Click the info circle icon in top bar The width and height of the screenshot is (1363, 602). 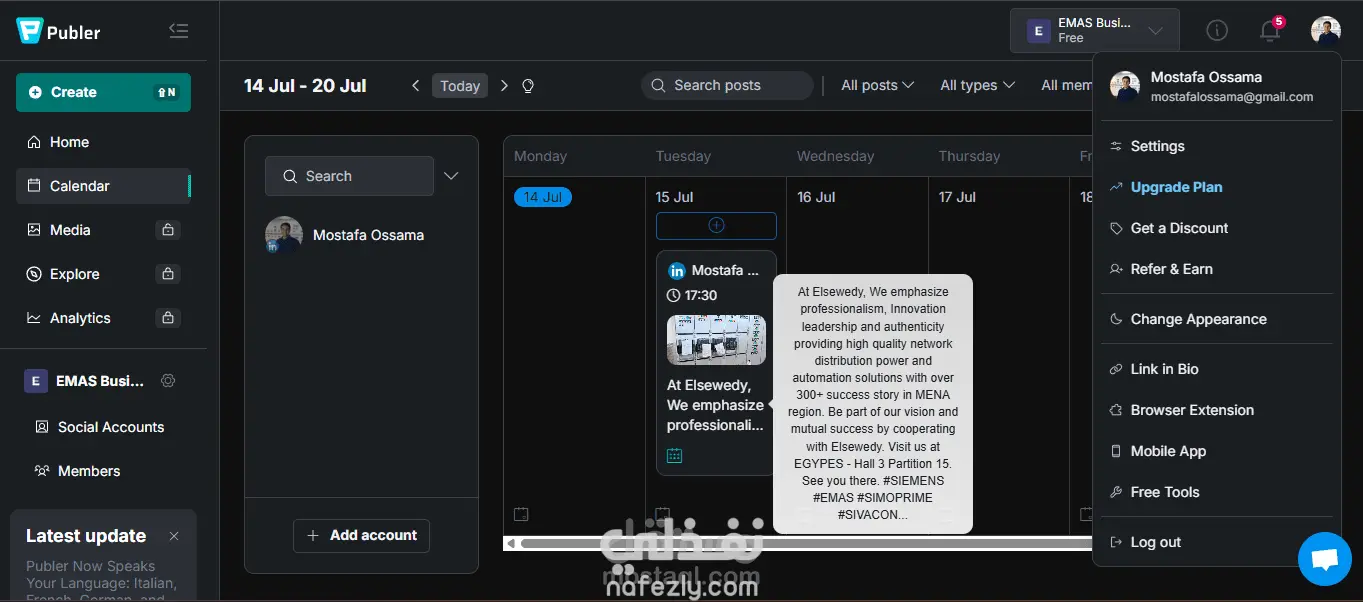pyautogui.click(x=1217, y=30)
